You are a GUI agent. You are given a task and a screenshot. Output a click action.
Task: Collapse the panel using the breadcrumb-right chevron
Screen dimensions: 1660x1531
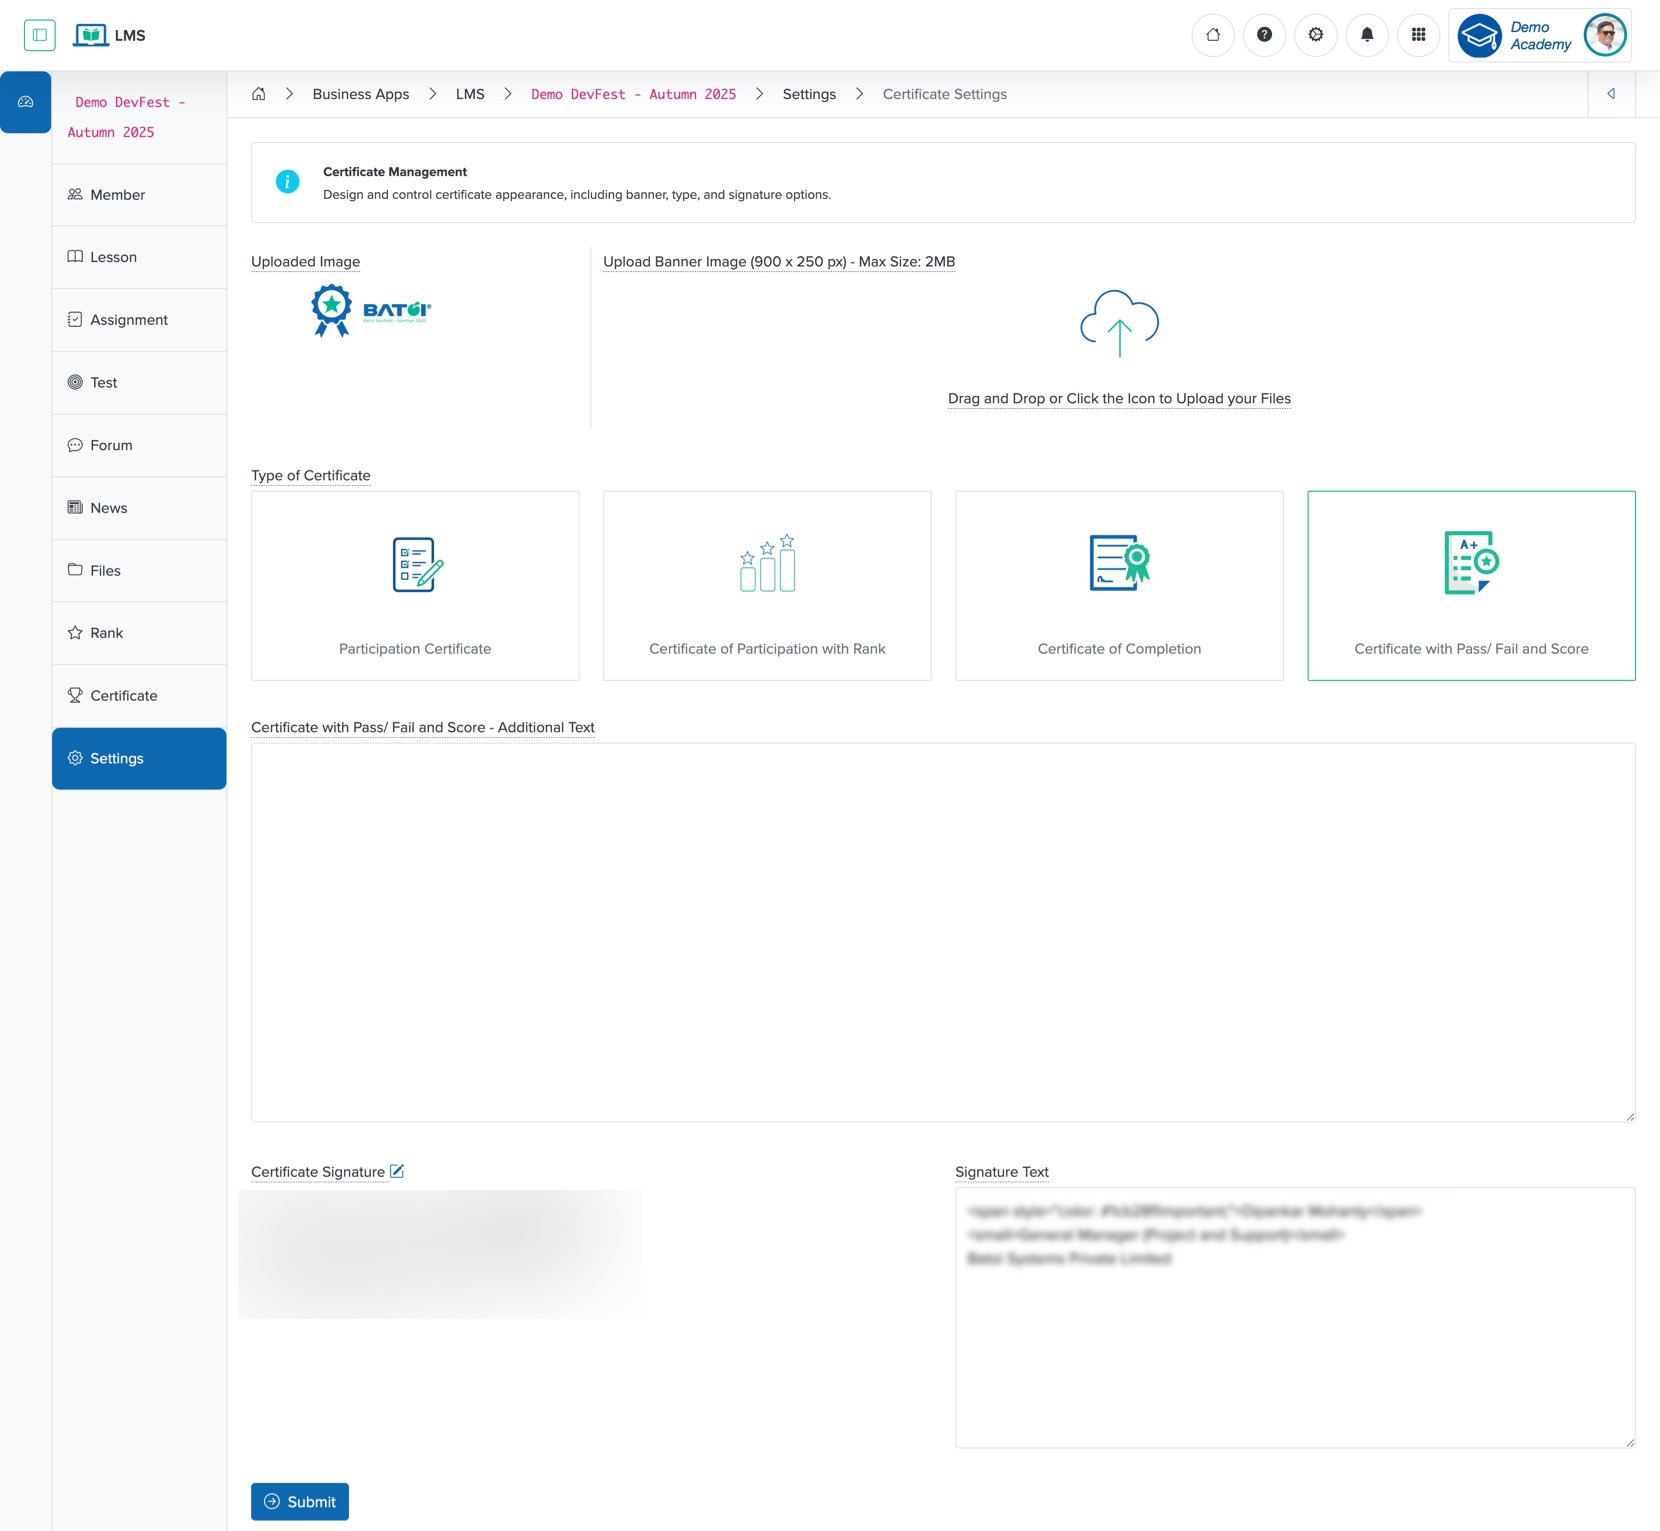[1610, 93]
